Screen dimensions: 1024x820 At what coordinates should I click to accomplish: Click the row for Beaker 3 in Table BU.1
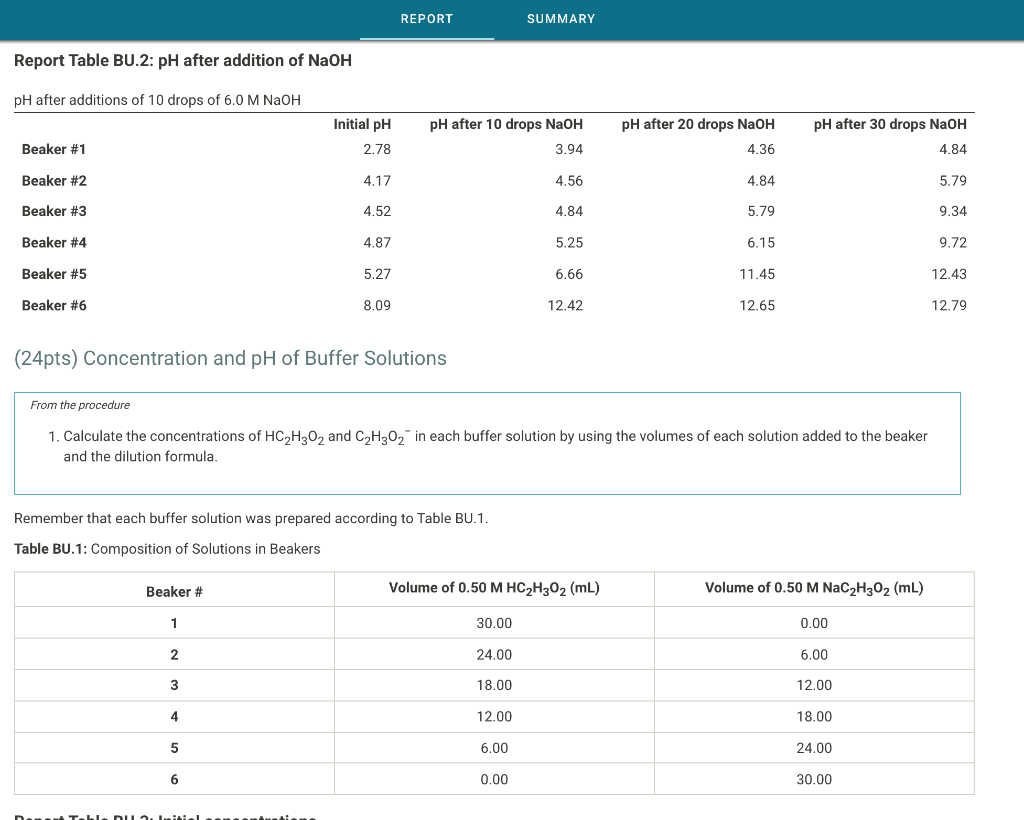[493, 685]
